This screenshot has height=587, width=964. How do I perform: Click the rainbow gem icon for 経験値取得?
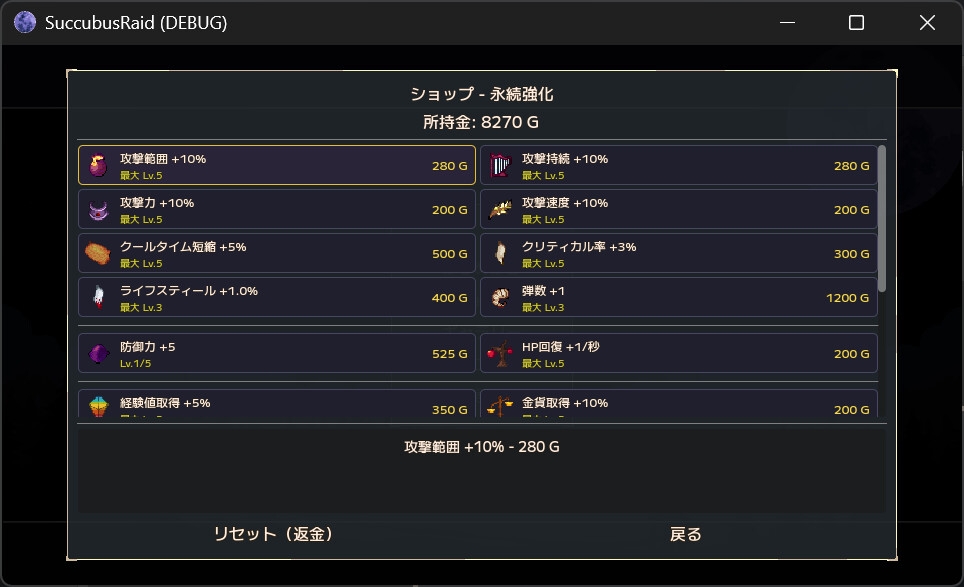pos(98,406)
